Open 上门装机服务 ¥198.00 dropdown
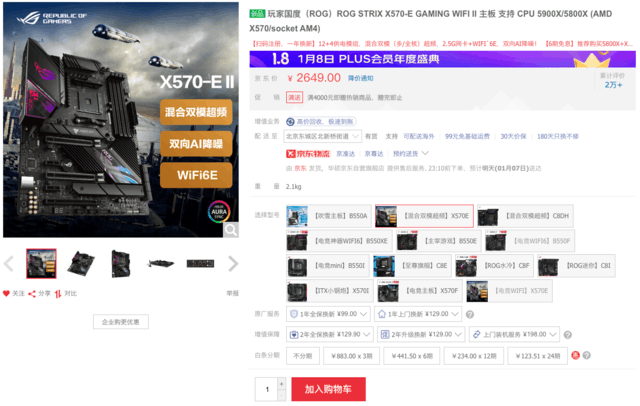640x406 pixels. [x=514, y=335]
